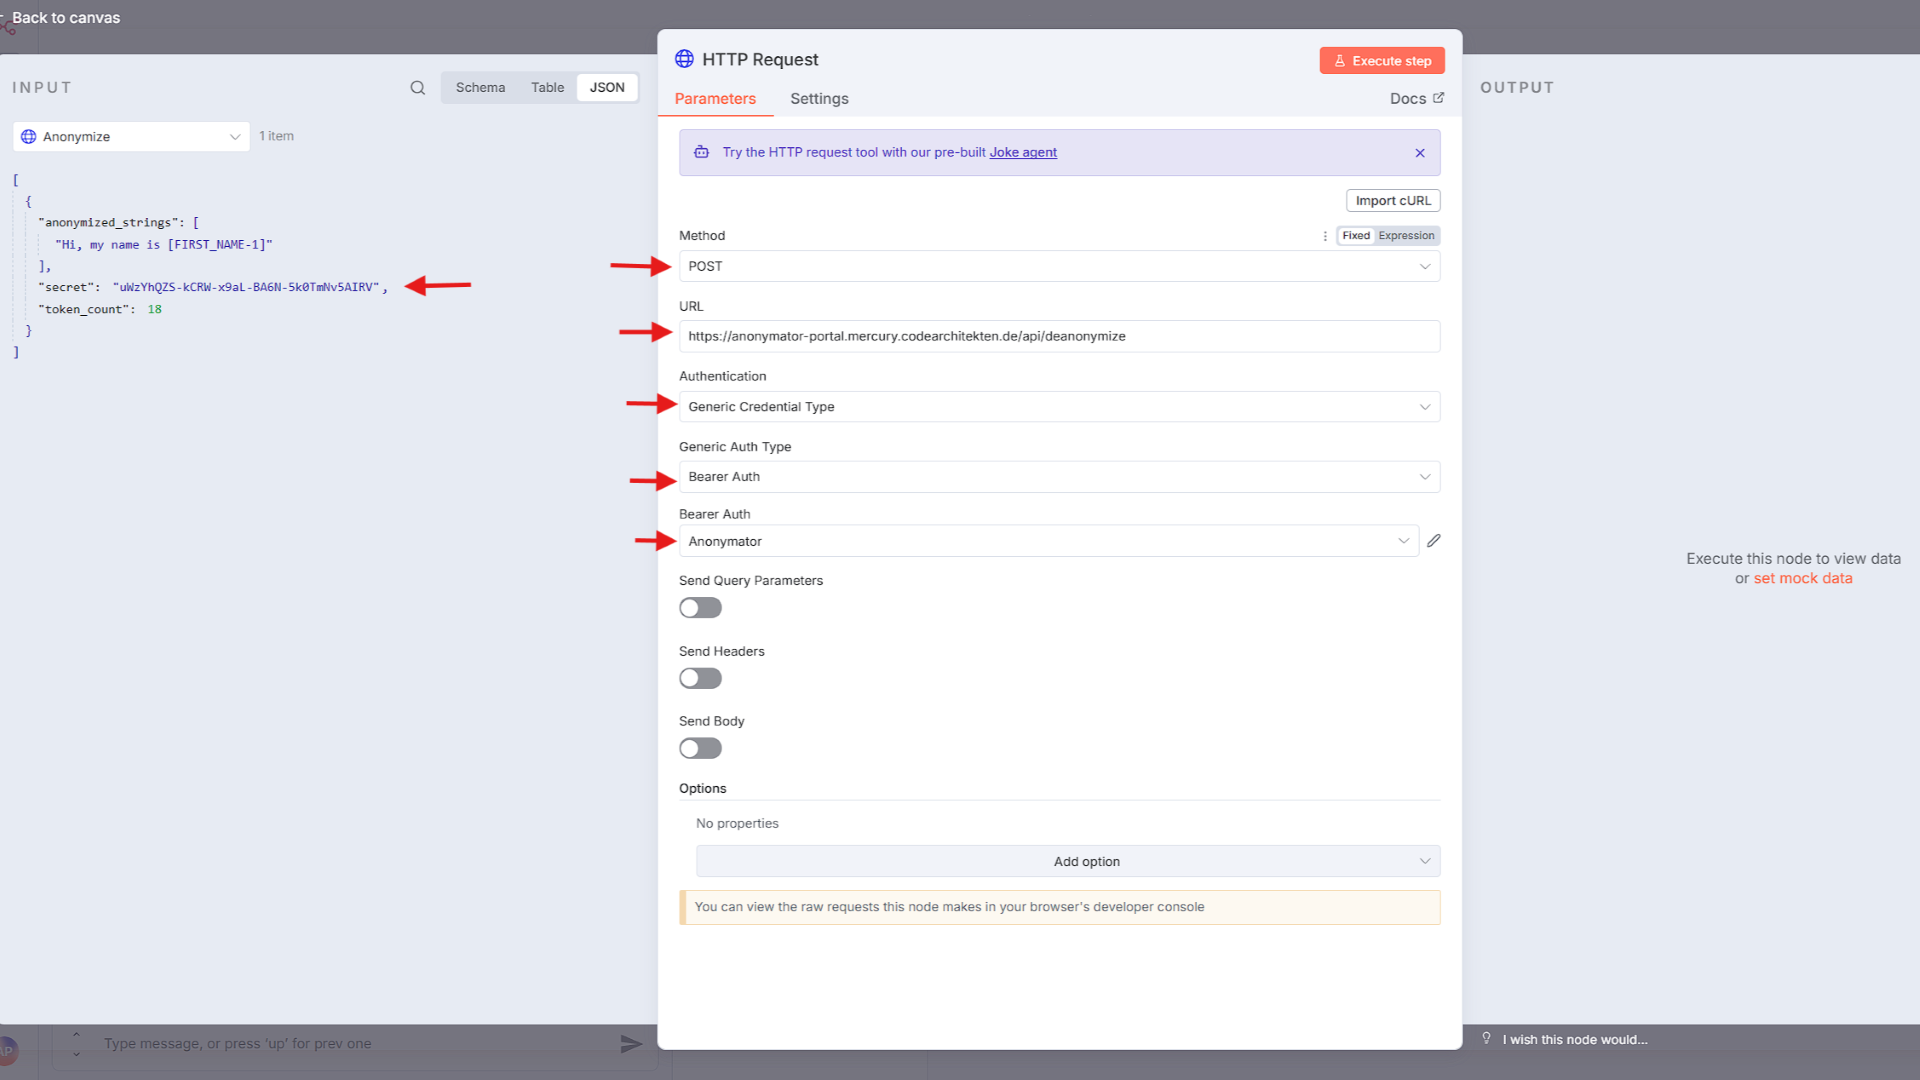This screenshot has width=1920, height=1080.
Task: Click the pencil icon to edit the Anonymator credential
Action: pos(1434,540)
